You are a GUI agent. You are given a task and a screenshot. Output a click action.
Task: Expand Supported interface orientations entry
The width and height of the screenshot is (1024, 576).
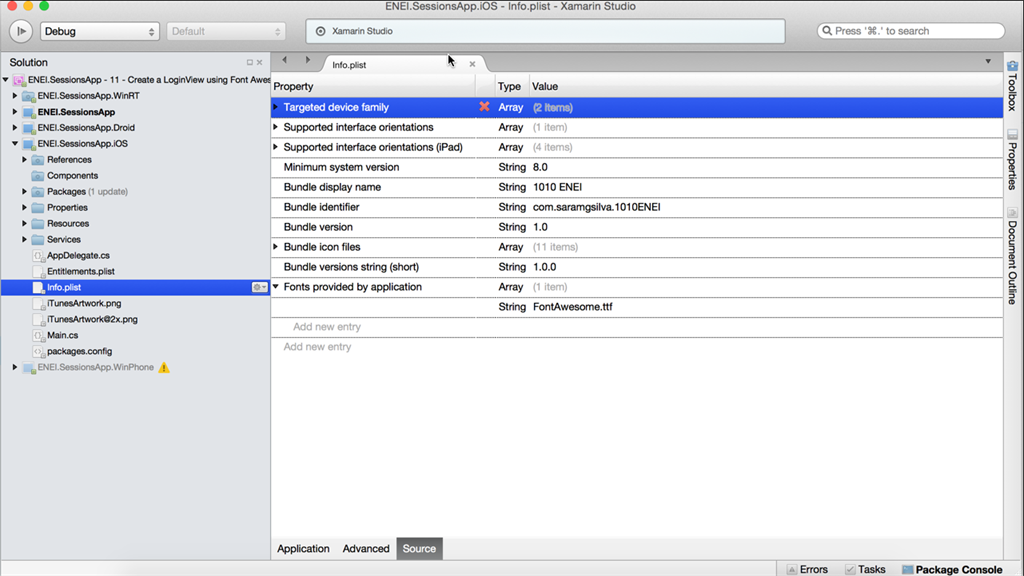[x=276, y=127]
